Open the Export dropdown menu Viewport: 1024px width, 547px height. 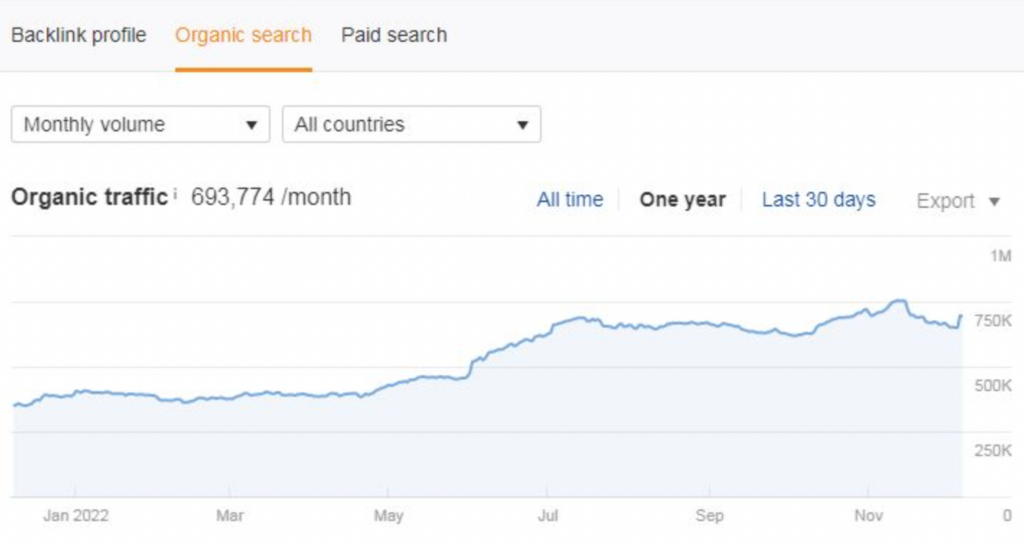point(958,201)
